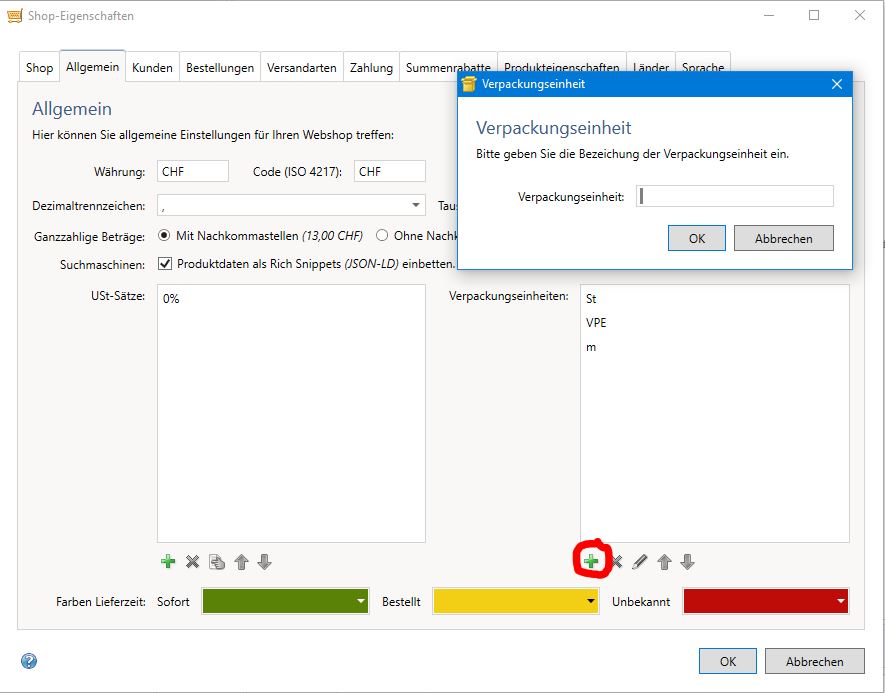Open the Summenrabatte tab
This screenshot has height=693, width=885.
[x=448, y=68]
